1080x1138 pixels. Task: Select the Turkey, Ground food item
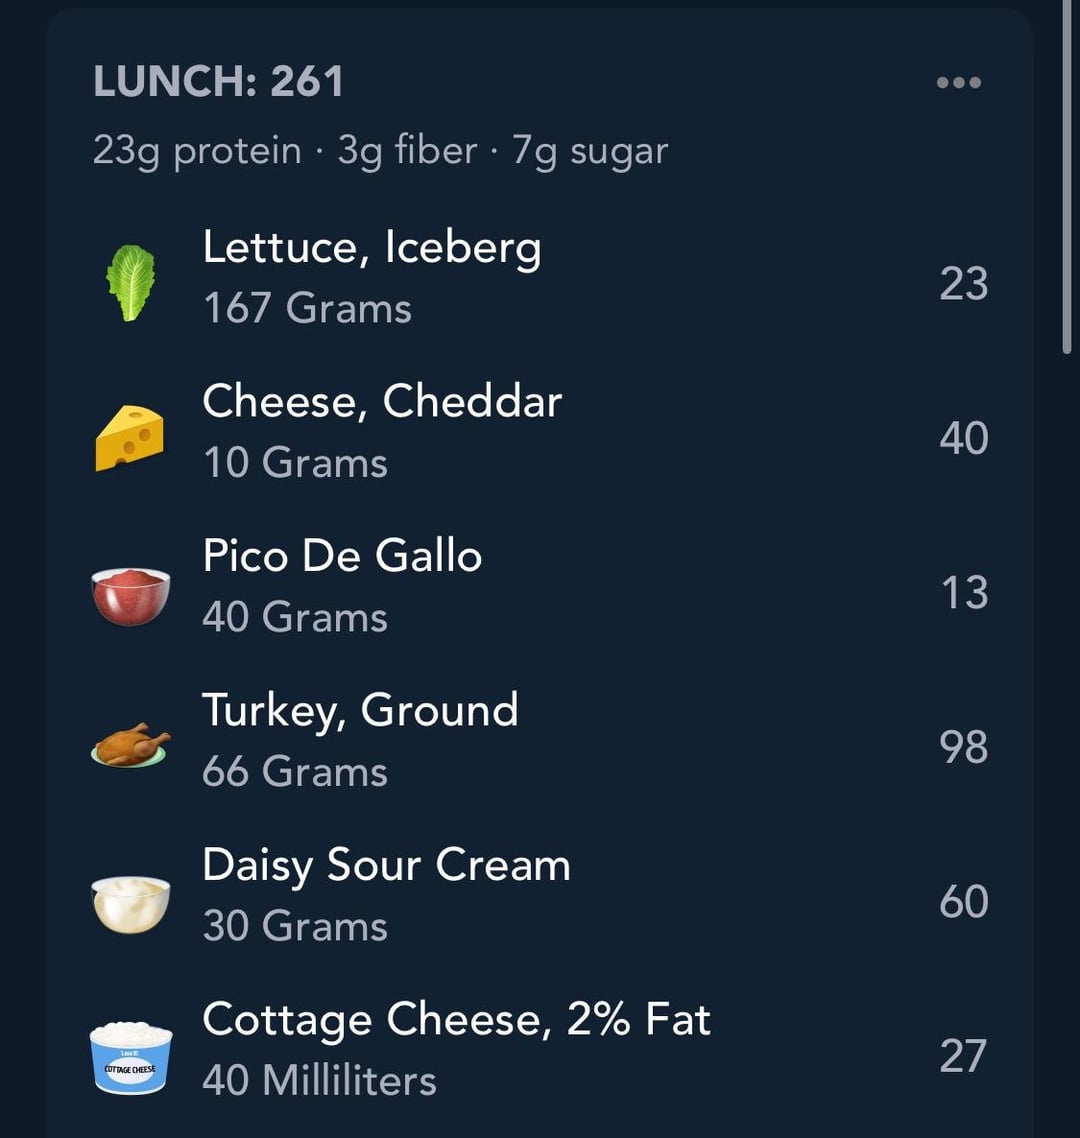coord(360,711)
